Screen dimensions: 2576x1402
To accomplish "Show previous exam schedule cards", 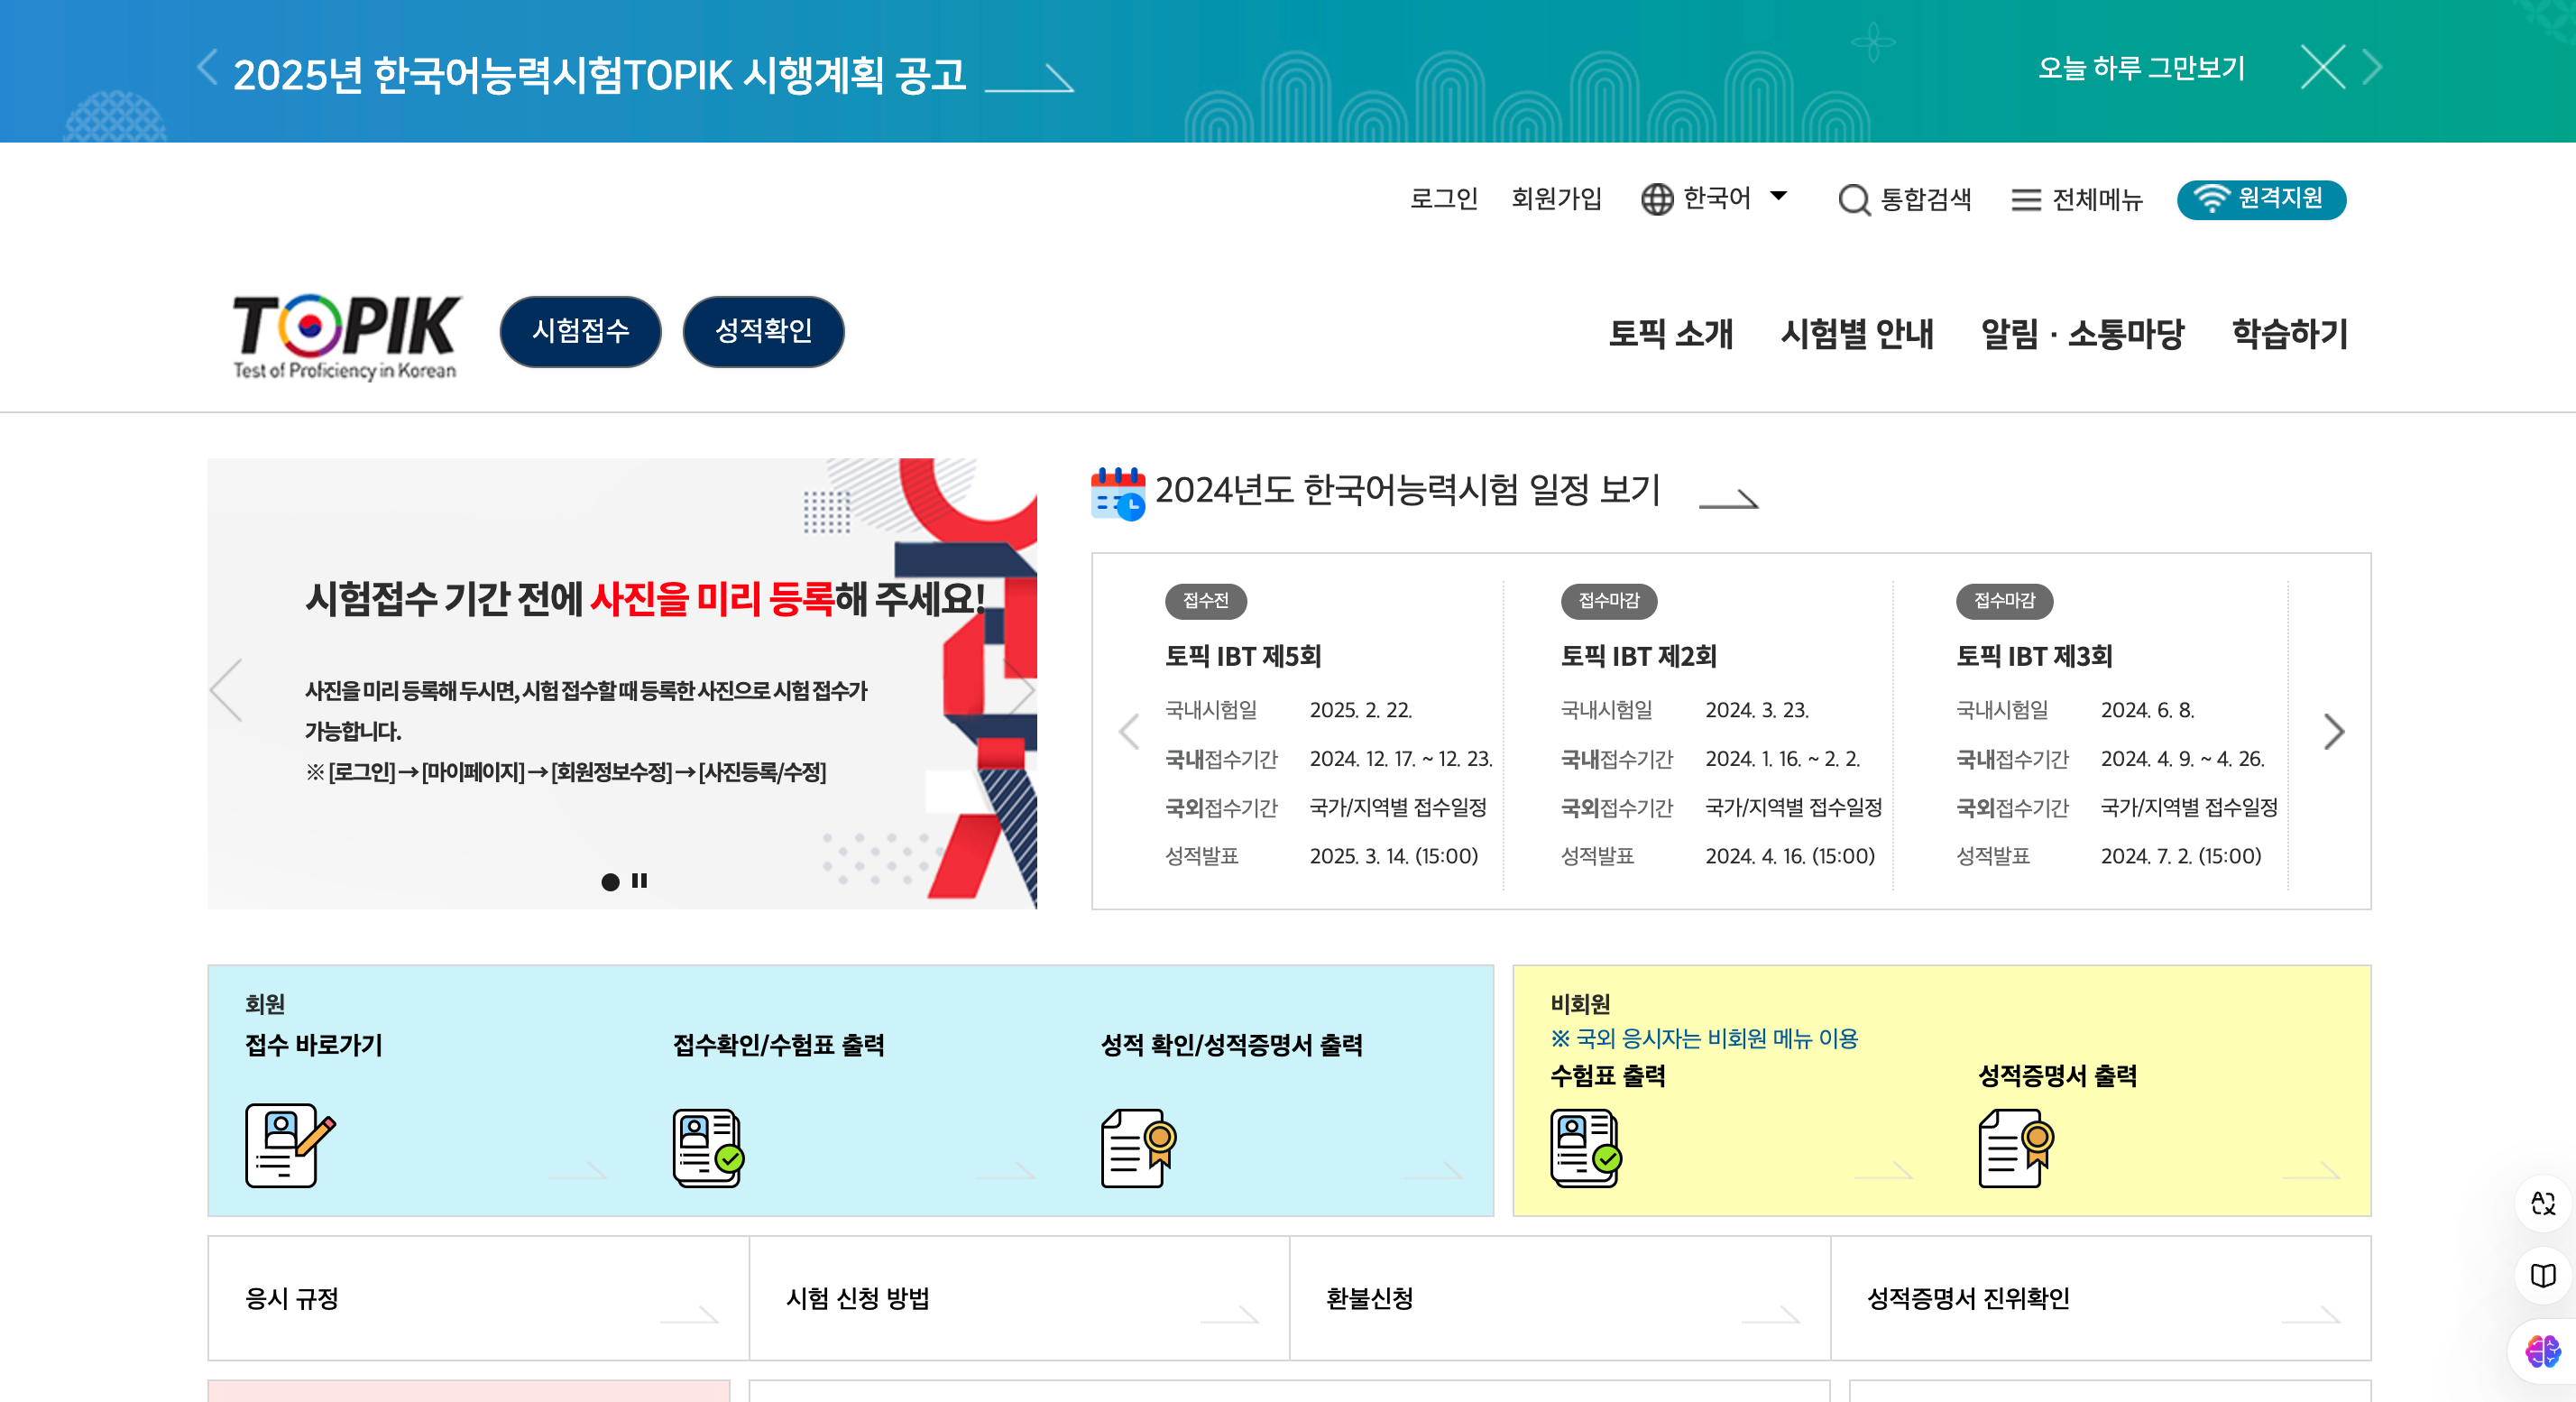I will (x=1129, y=731).
